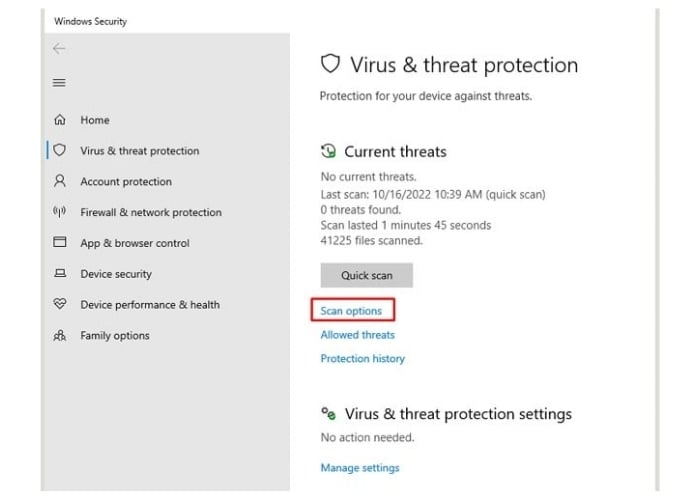This screenshot has width=700, height=500.
Task: Click Manage settings link
Action: 359,467
